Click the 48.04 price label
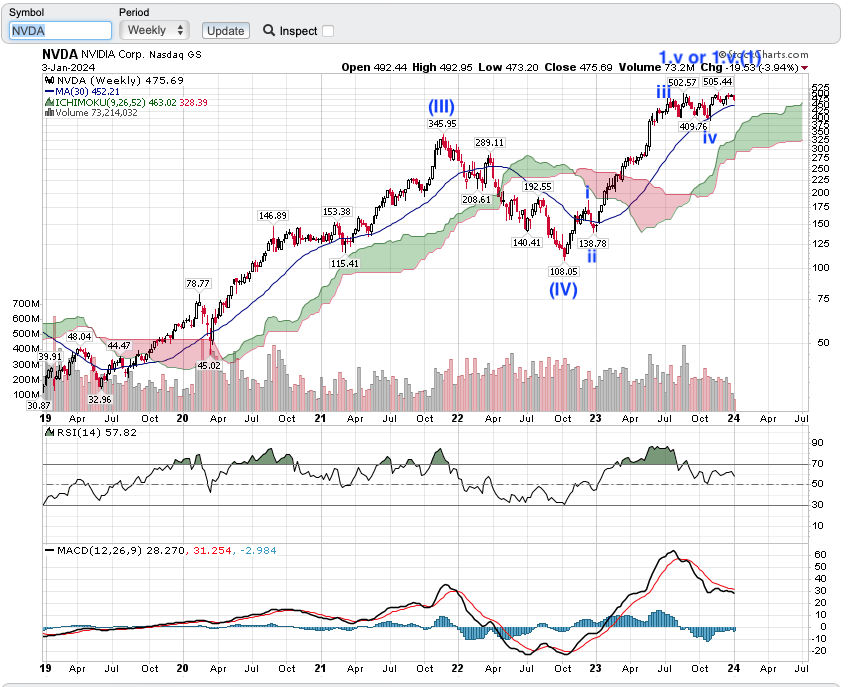849x687 pixels. point(79,337)
